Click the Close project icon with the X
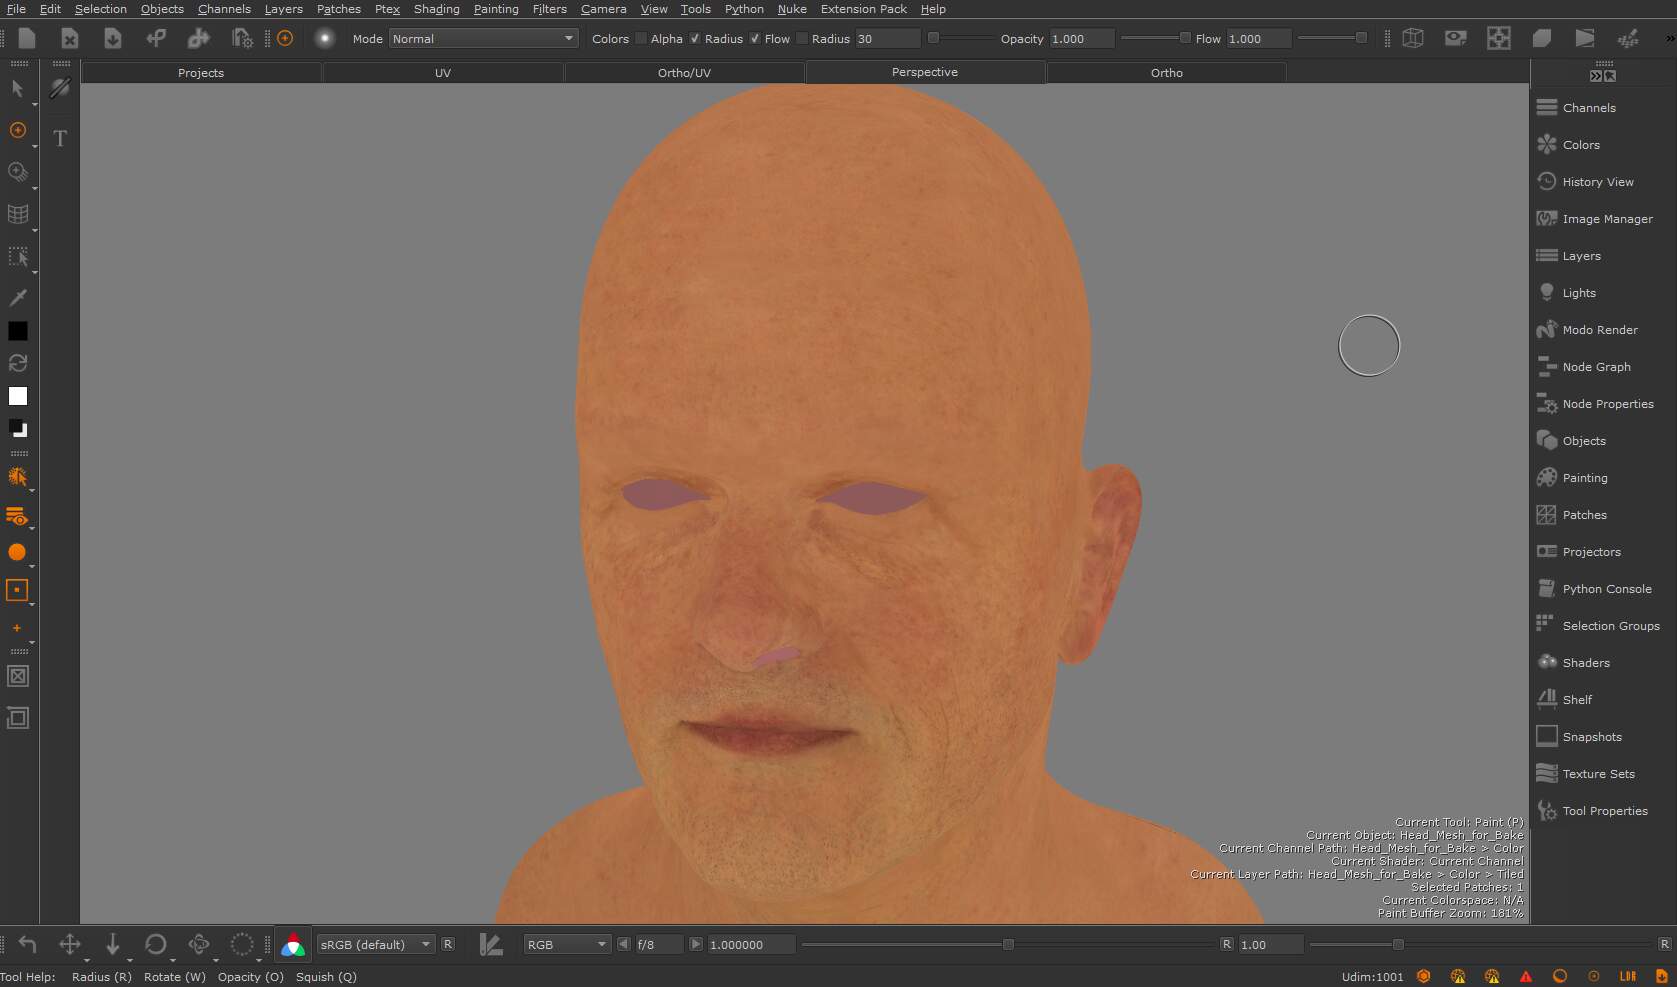1677x987 pixels. 69,38
